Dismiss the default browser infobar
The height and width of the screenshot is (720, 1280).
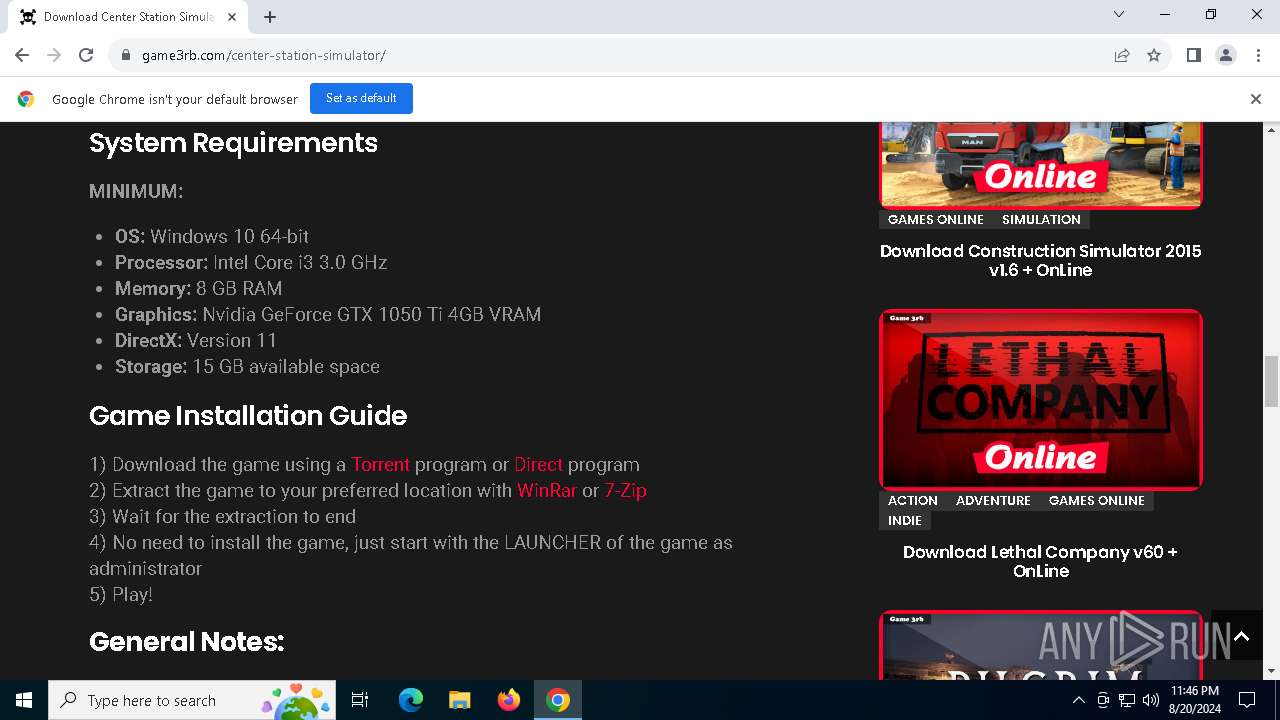1255,99
